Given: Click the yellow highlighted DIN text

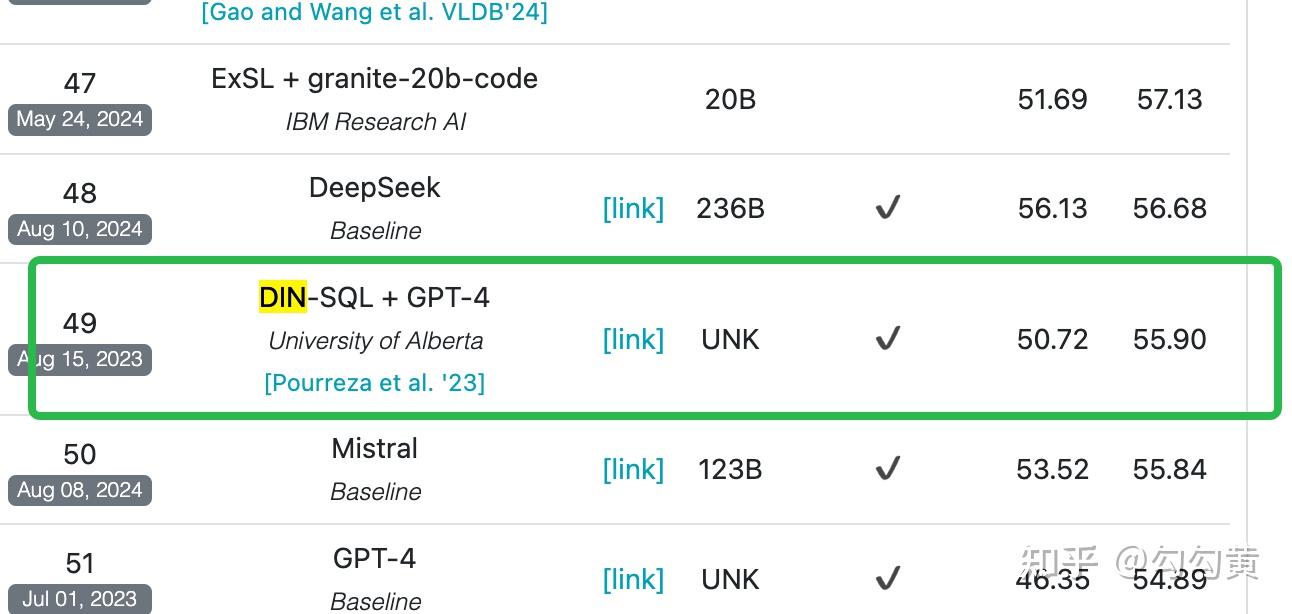Looking at the screenshot, I should point(283,297).
